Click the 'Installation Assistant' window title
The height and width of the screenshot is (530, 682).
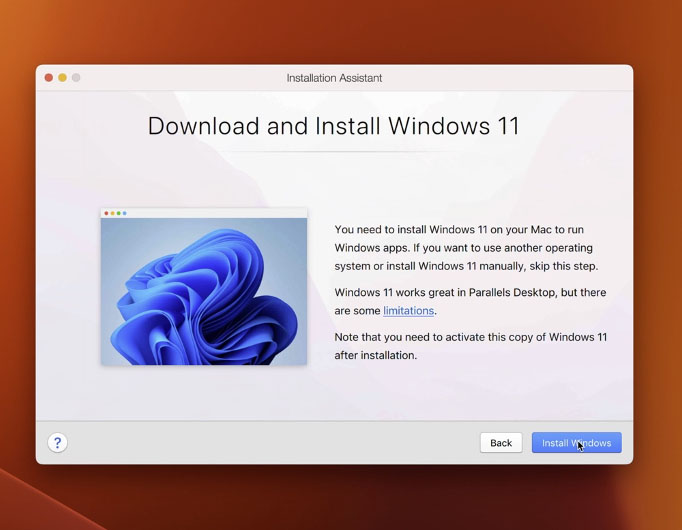click(x=334, y=78)
